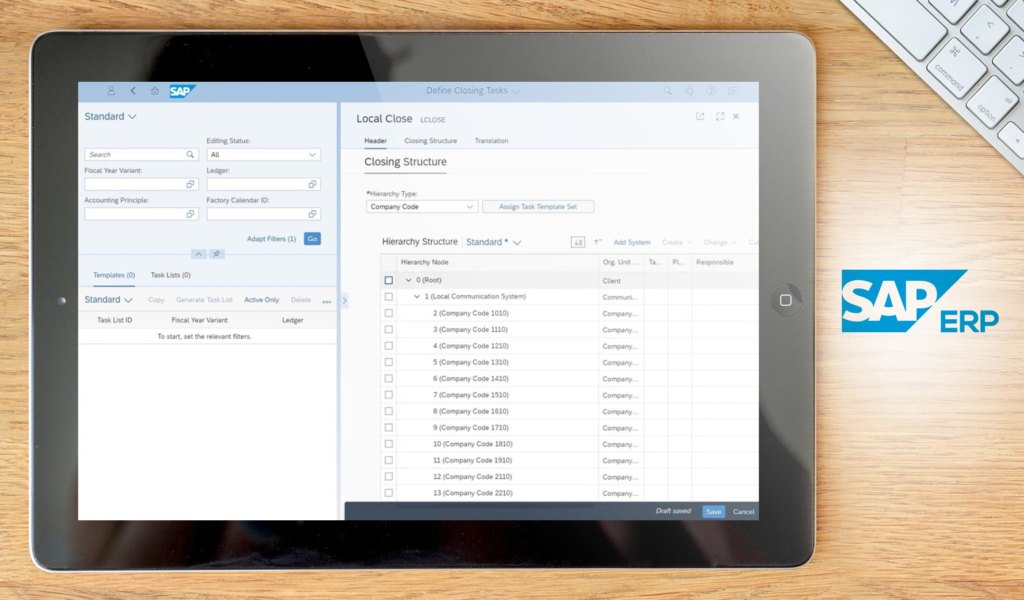The image size is (1024, 600).
Task: Pin the filter bar using the pin icon
Action: pos(216,253)
